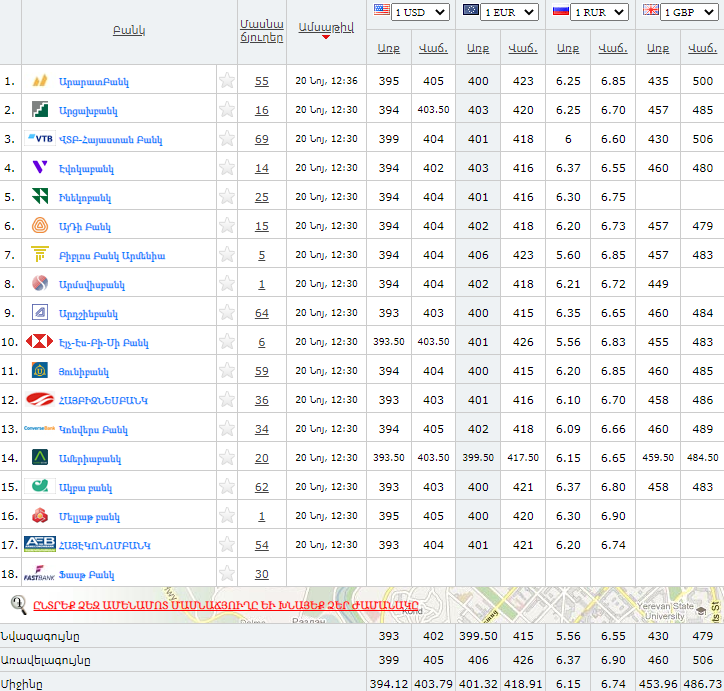Sort table by bank name column header
This screenshot has width=724, height=691.
[x=129, y=30]
